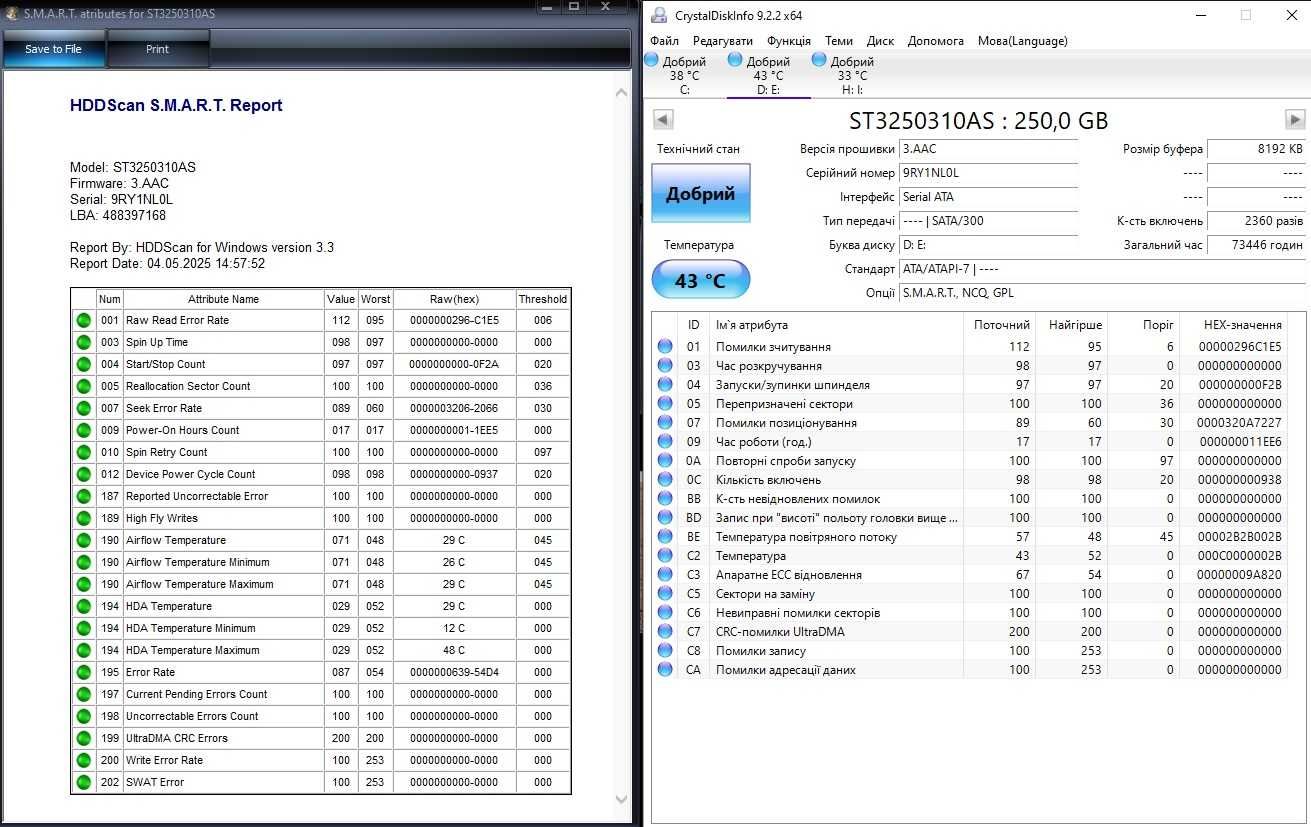
Task: Click Model: ST3250310AS line in report
Action: [133, 167]
